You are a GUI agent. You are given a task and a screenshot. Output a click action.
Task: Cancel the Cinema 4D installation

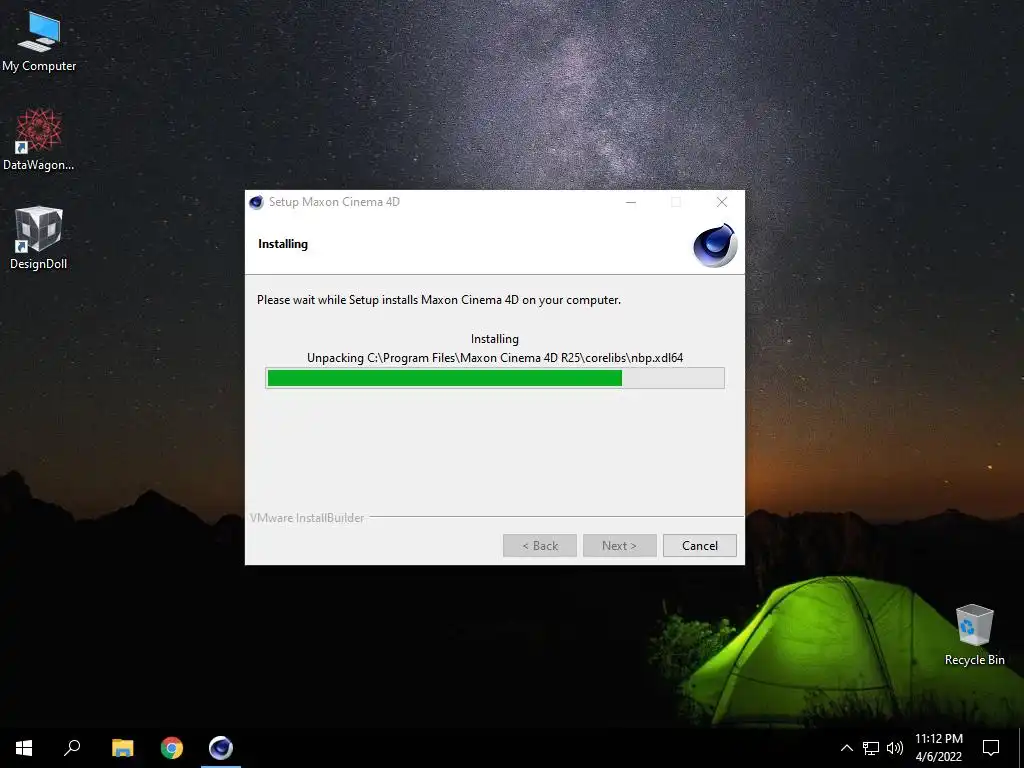[699, 546]
